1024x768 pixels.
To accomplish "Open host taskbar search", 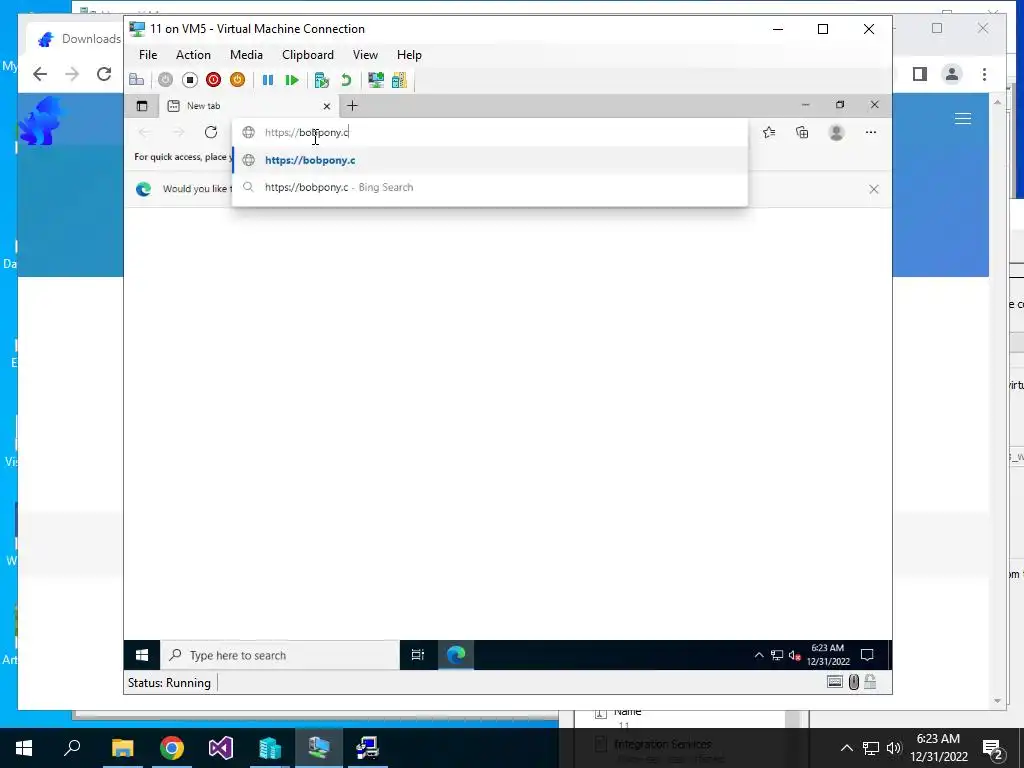I will click(x=72, y=748).
